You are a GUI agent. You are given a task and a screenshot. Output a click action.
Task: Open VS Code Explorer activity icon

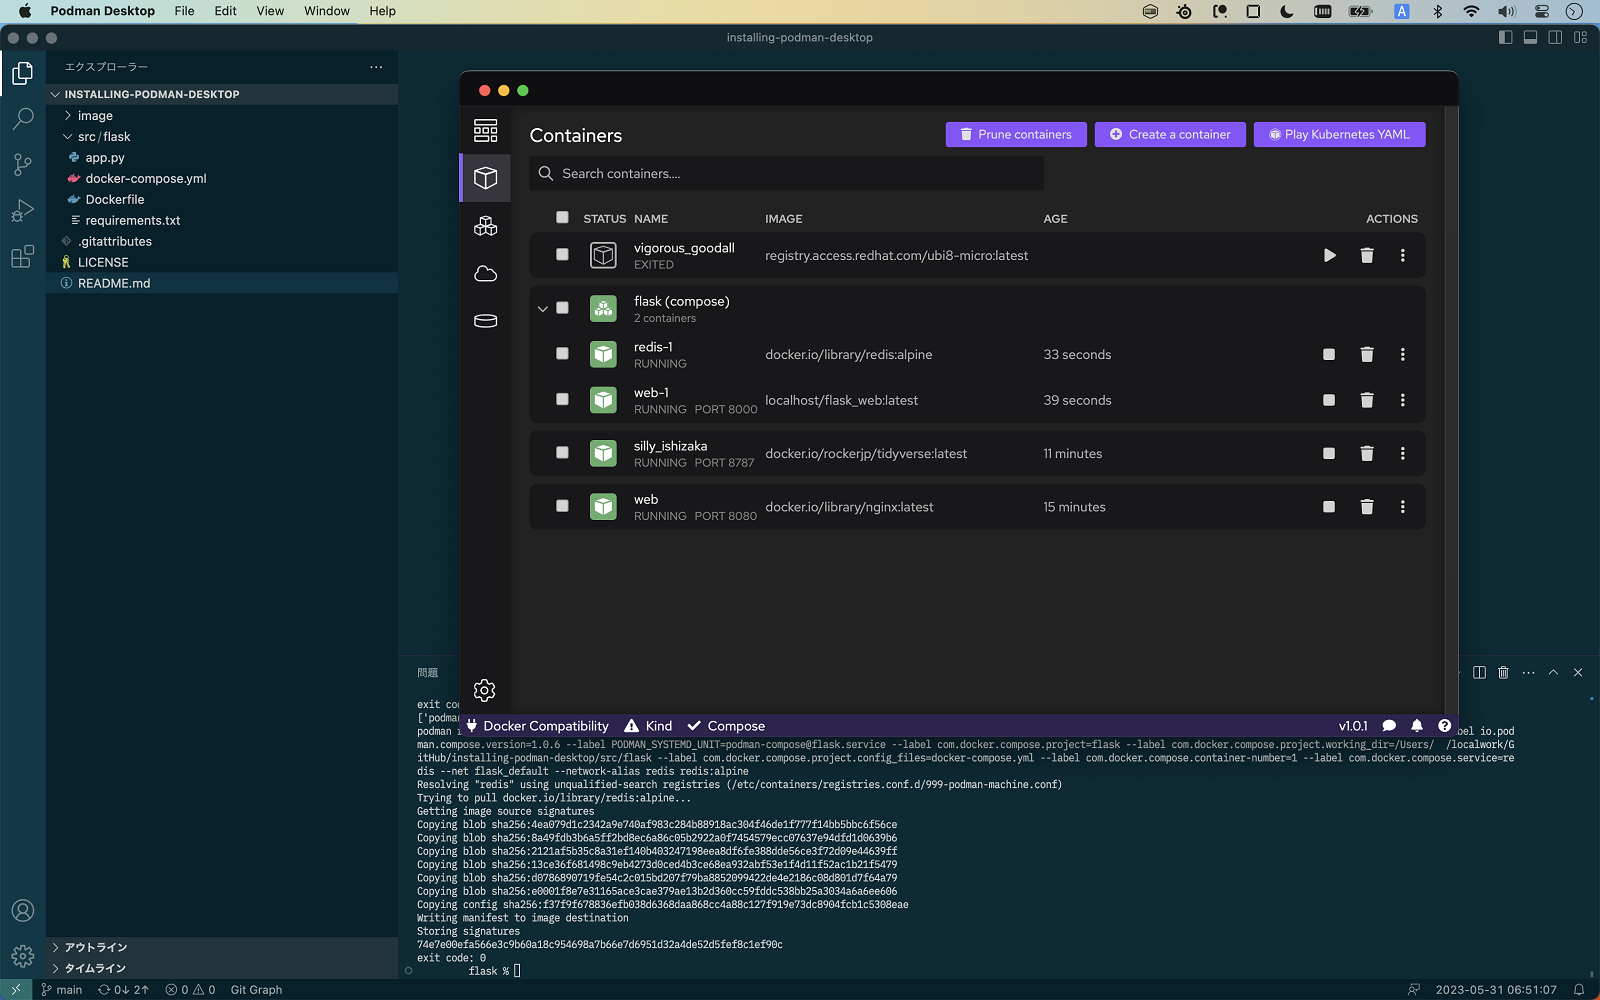(x=22, y=73)
